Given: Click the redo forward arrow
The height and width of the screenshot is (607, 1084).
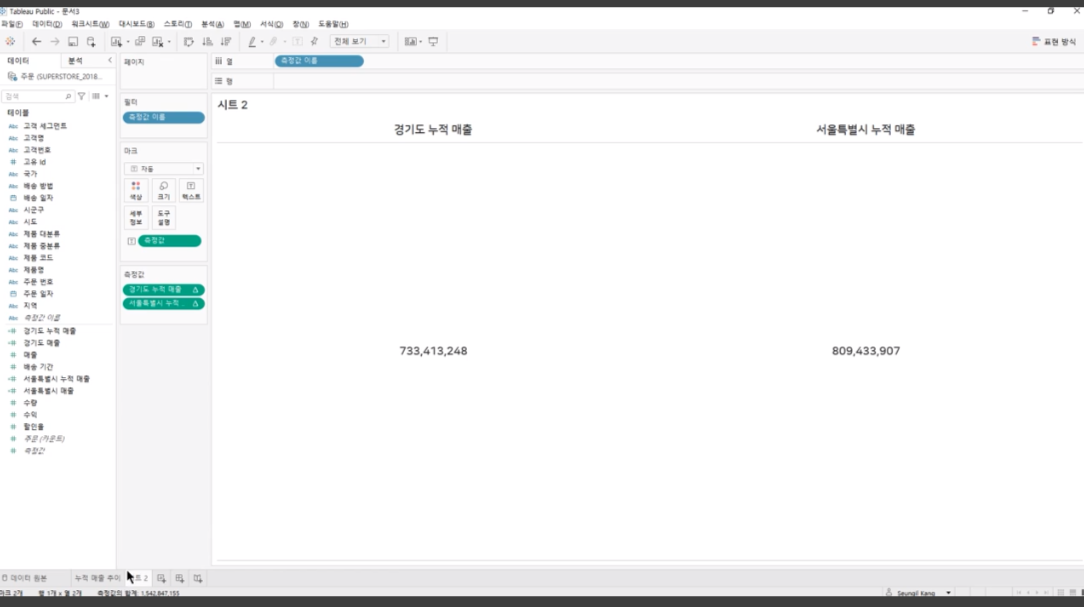Looking at the screenshot, I should point(55,41).
